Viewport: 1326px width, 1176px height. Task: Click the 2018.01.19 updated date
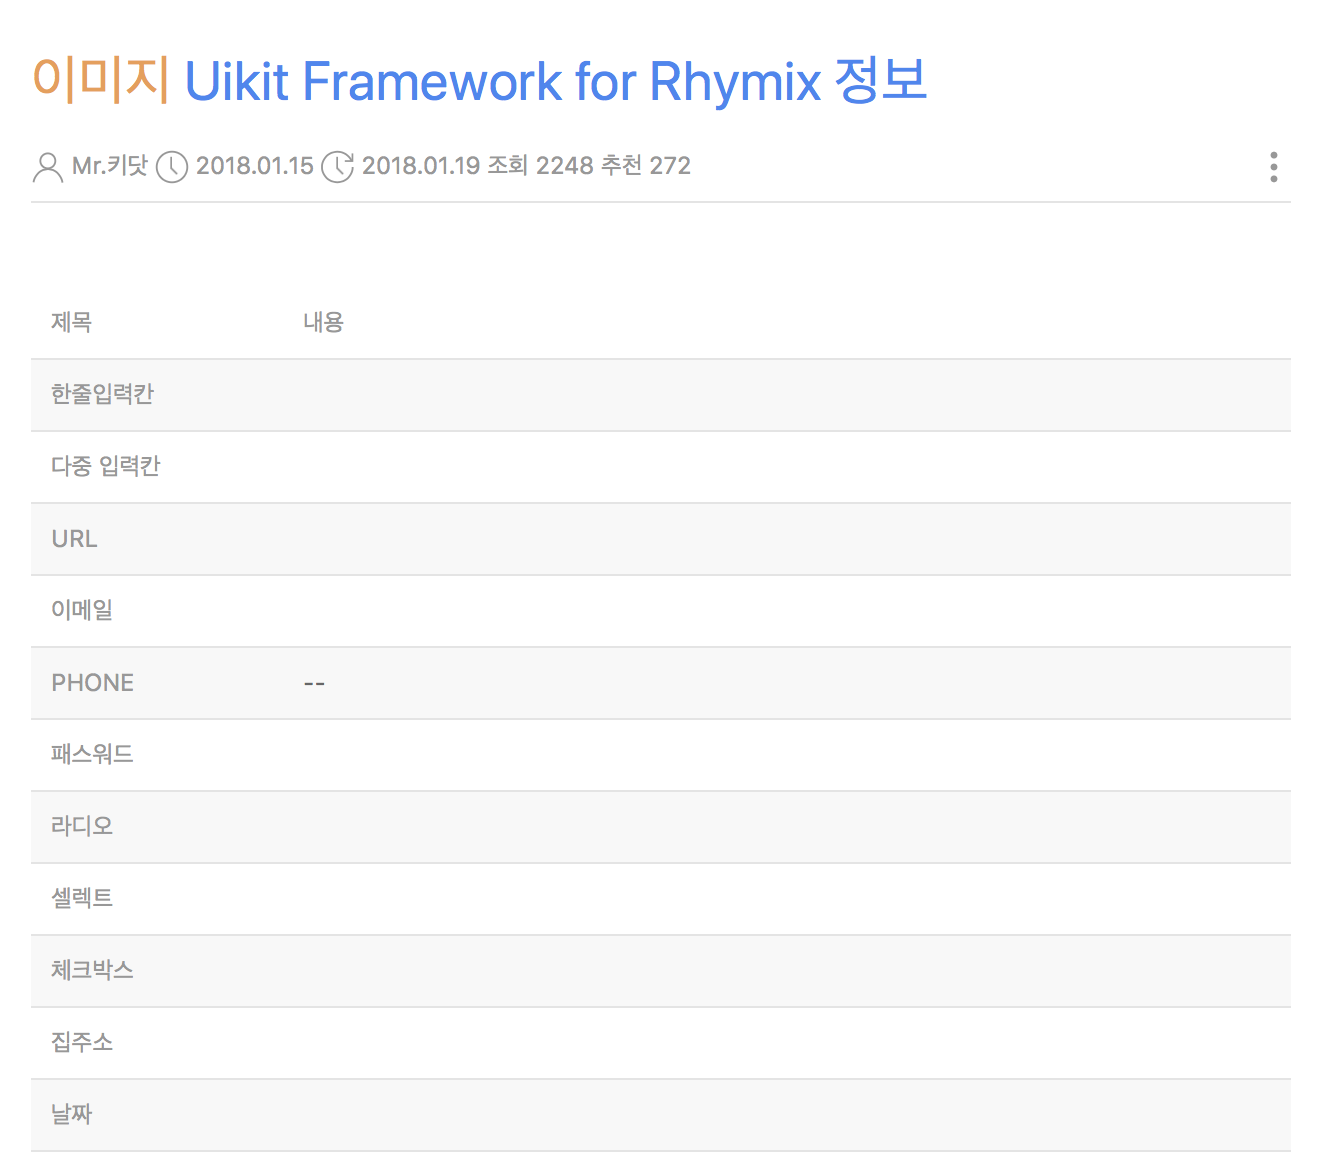[421, 166]
